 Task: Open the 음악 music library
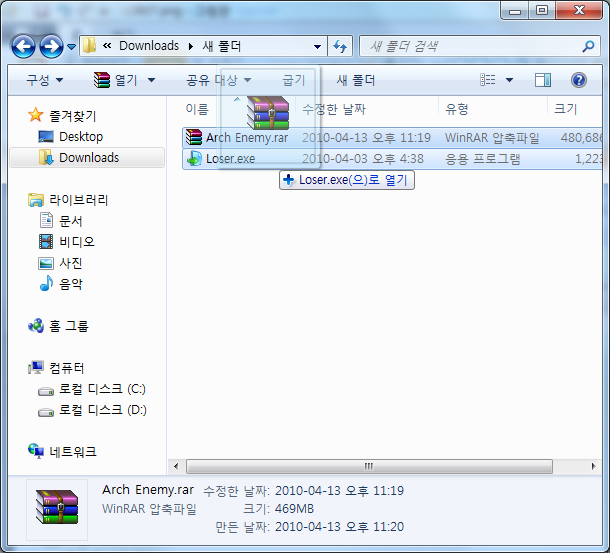[70, 284]
